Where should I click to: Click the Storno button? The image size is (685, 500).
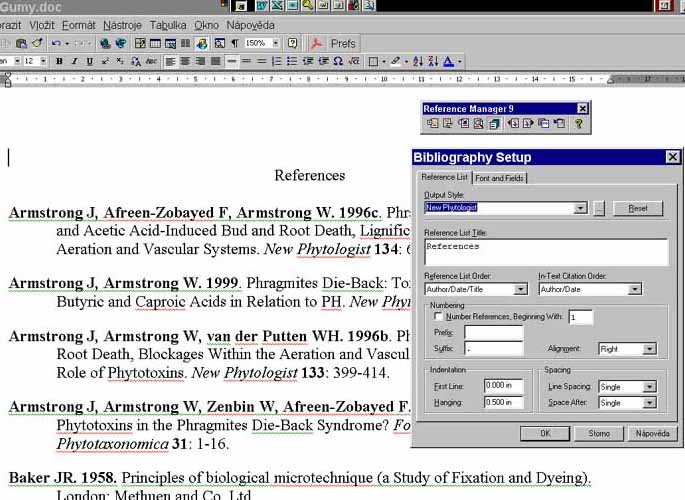599,434
